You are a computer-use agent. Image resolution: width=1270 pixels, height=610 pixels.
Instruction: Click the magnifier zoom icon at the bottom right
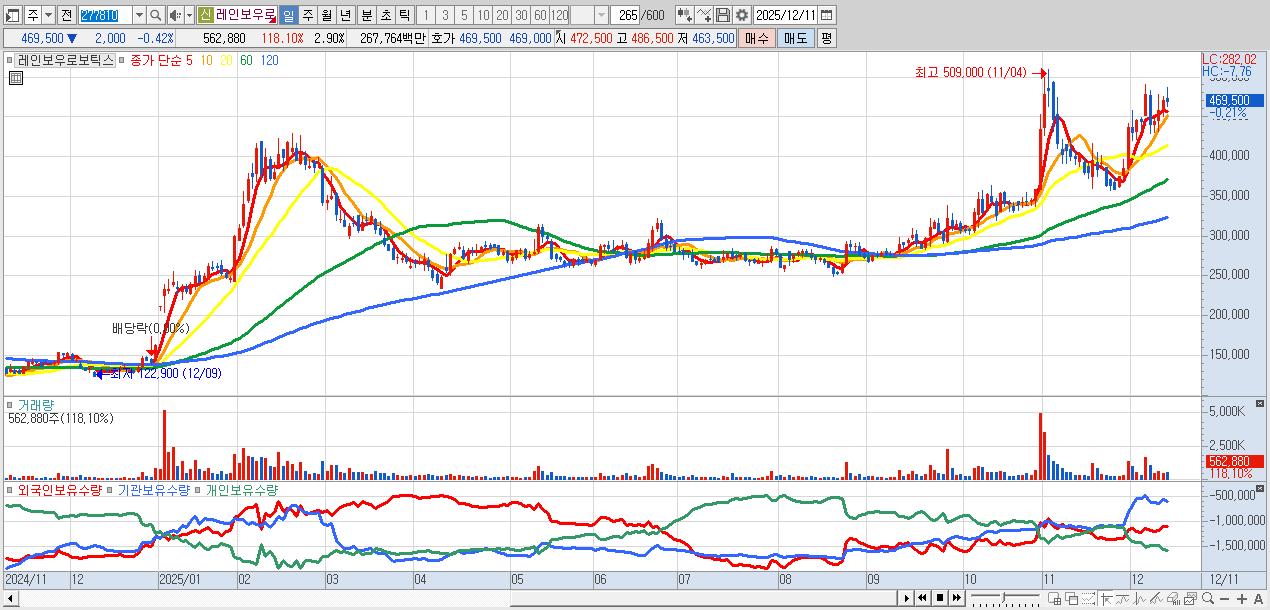(1208, 598)
